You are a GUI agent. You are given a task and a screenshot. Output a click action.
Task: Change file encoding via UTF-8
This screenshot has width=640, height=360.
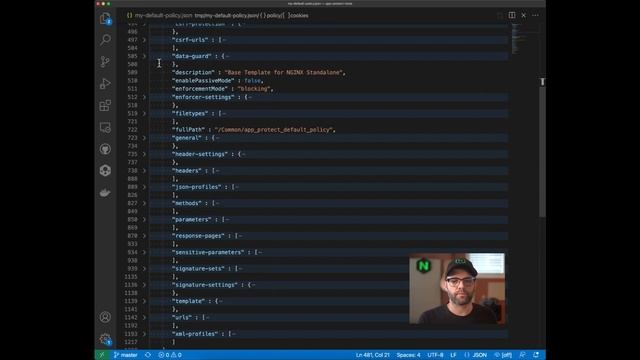click(435, 355)
